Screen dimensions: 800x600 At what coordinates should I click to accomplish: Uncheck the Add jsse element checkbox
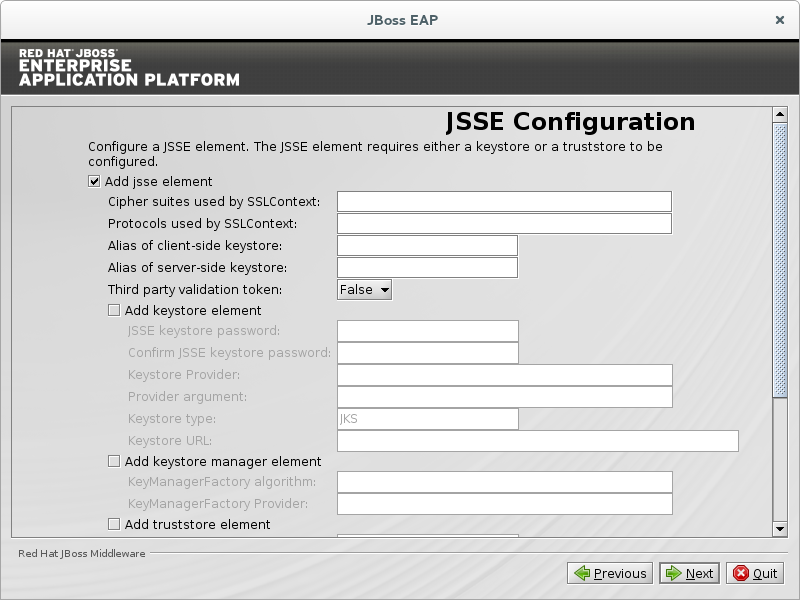(x=95, y=181)
